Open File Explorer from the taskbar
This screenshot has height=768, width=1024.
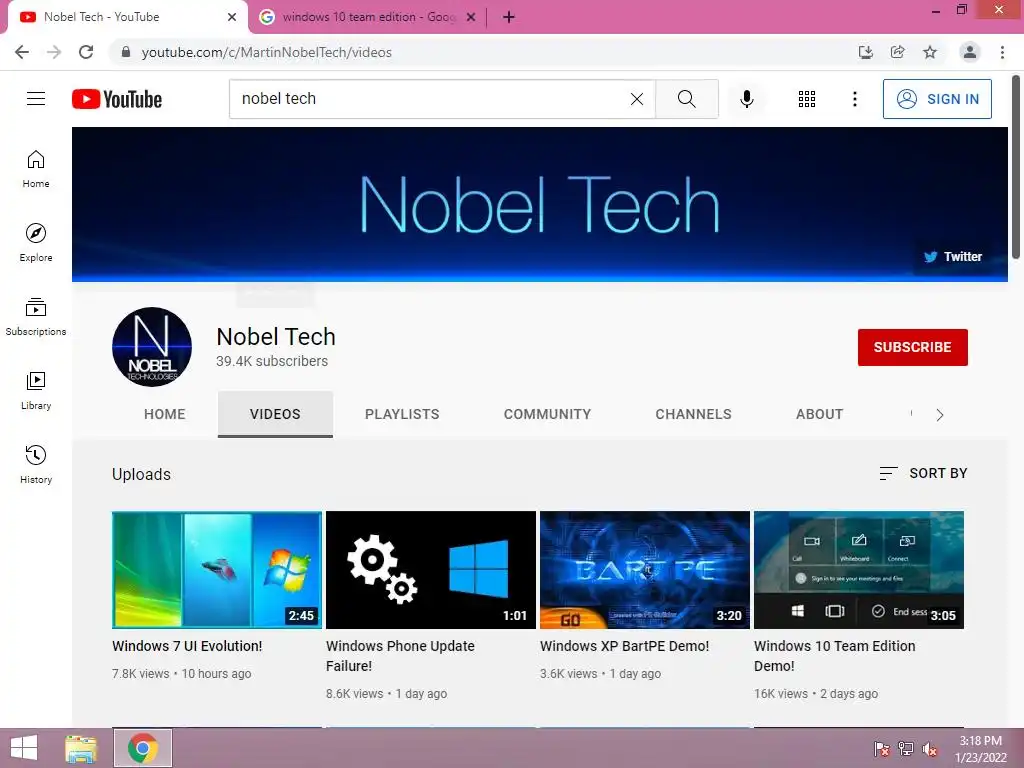[x=81, y=748]
